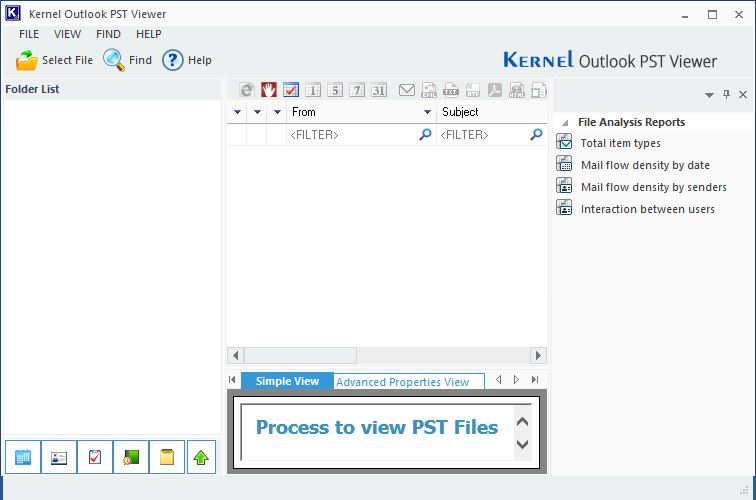Click preview pane up chevron

click(x=522, y=422)
